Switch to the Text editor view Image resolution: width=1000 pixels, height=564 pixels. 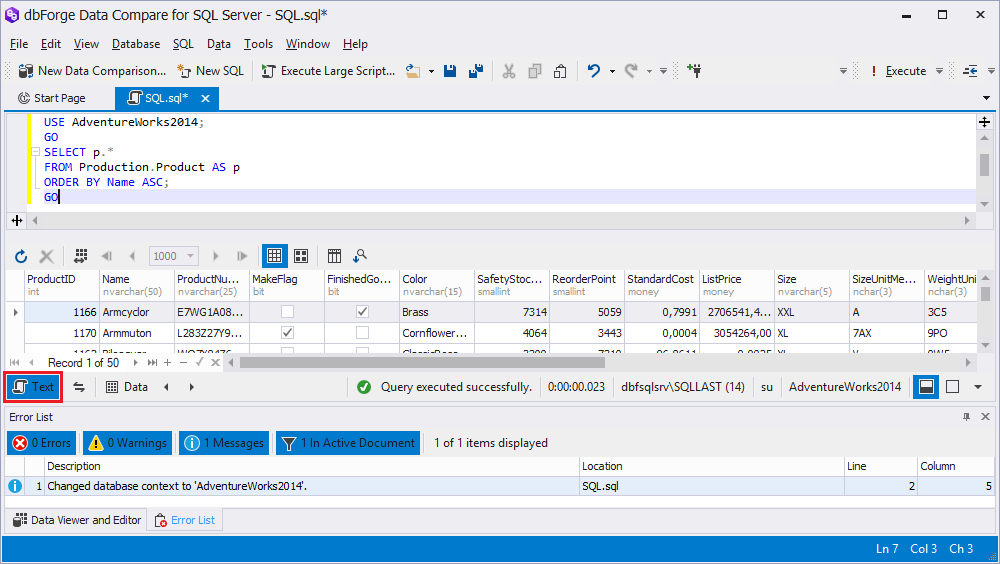[x=33, y=387]
